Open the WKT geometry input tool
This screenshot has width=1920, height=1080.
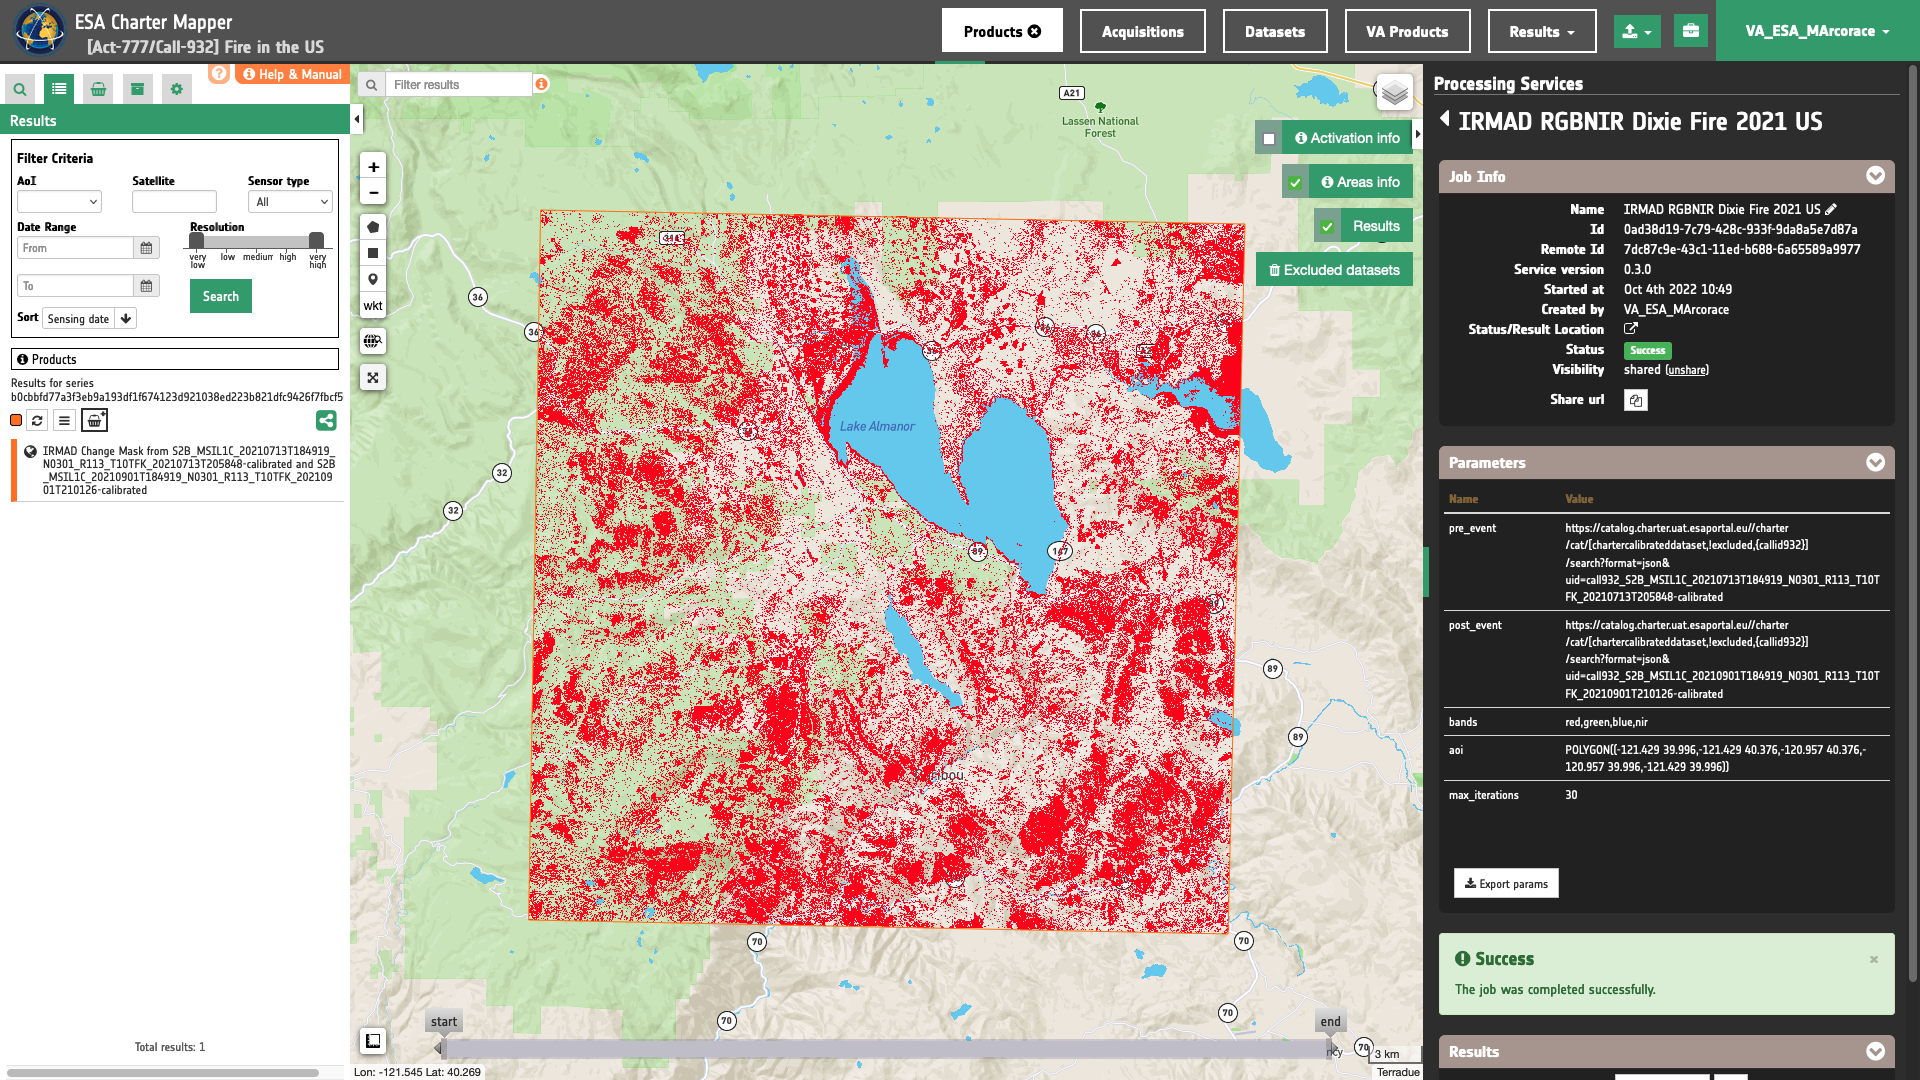[373, 306]
